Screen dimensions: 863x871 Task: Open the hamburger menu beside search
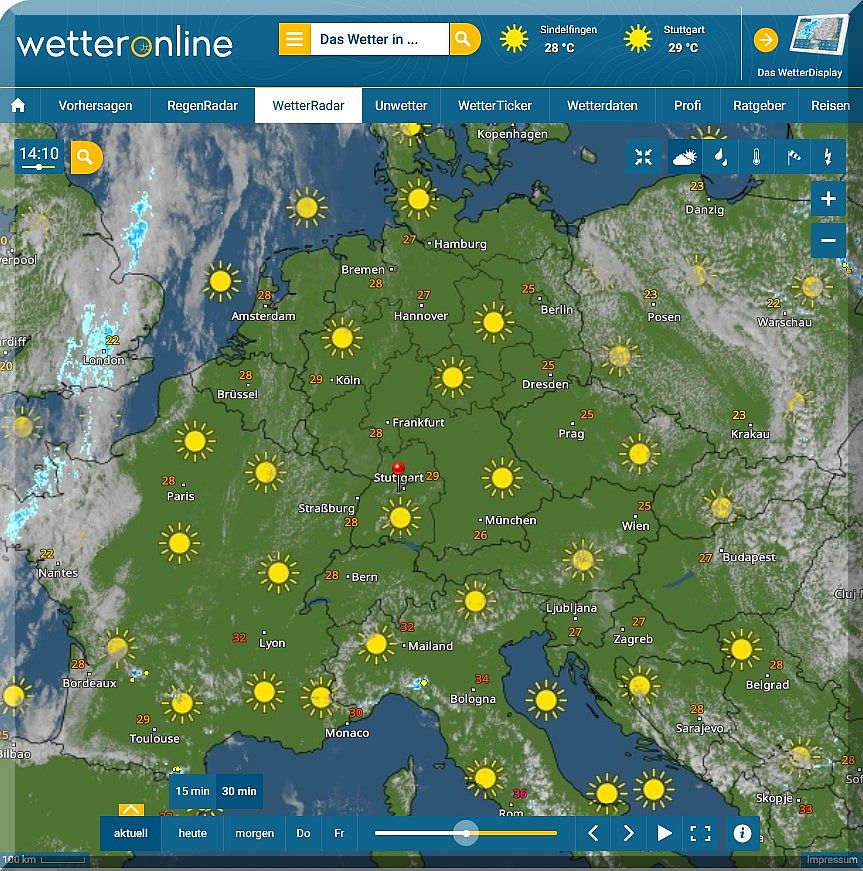294,40
